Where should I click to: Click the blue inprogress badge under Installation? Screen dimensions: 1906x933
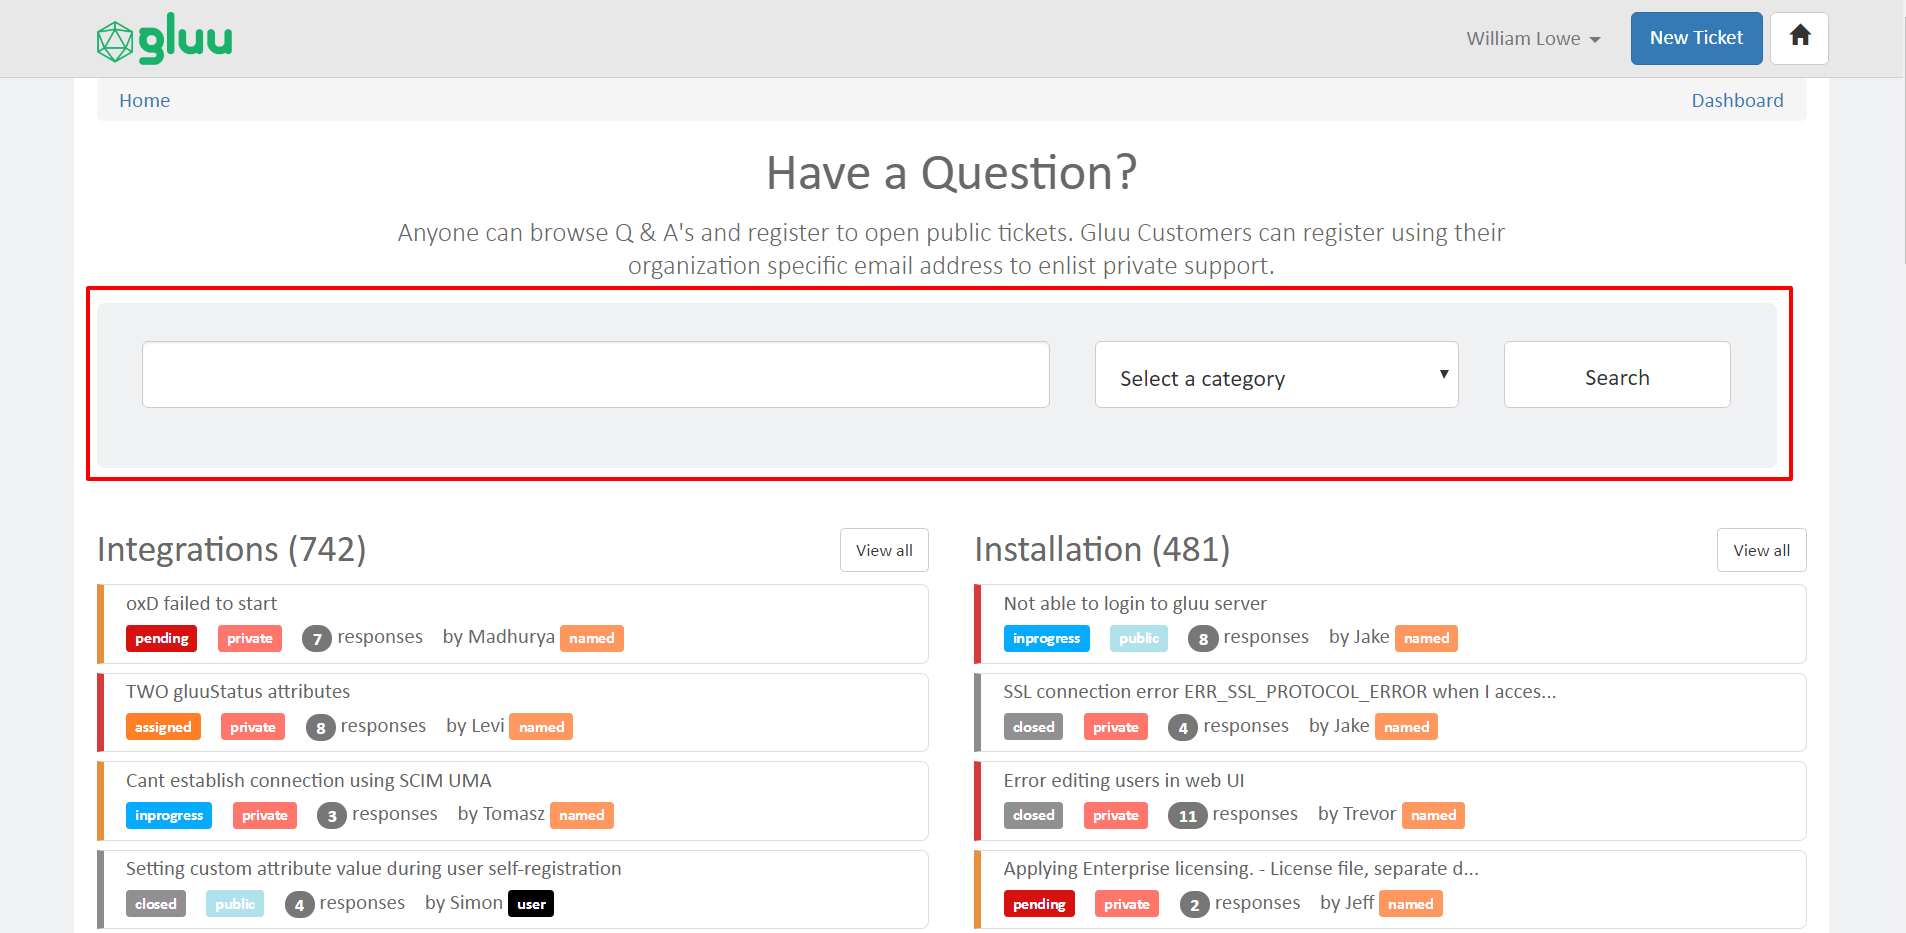1046,638
